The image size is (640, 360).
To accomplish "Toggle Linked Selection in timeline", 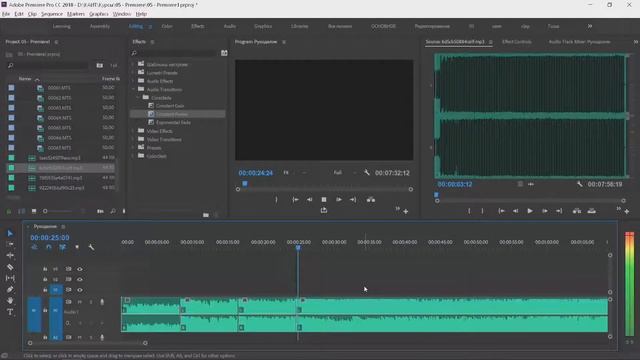I will click(x=62, y=247).
